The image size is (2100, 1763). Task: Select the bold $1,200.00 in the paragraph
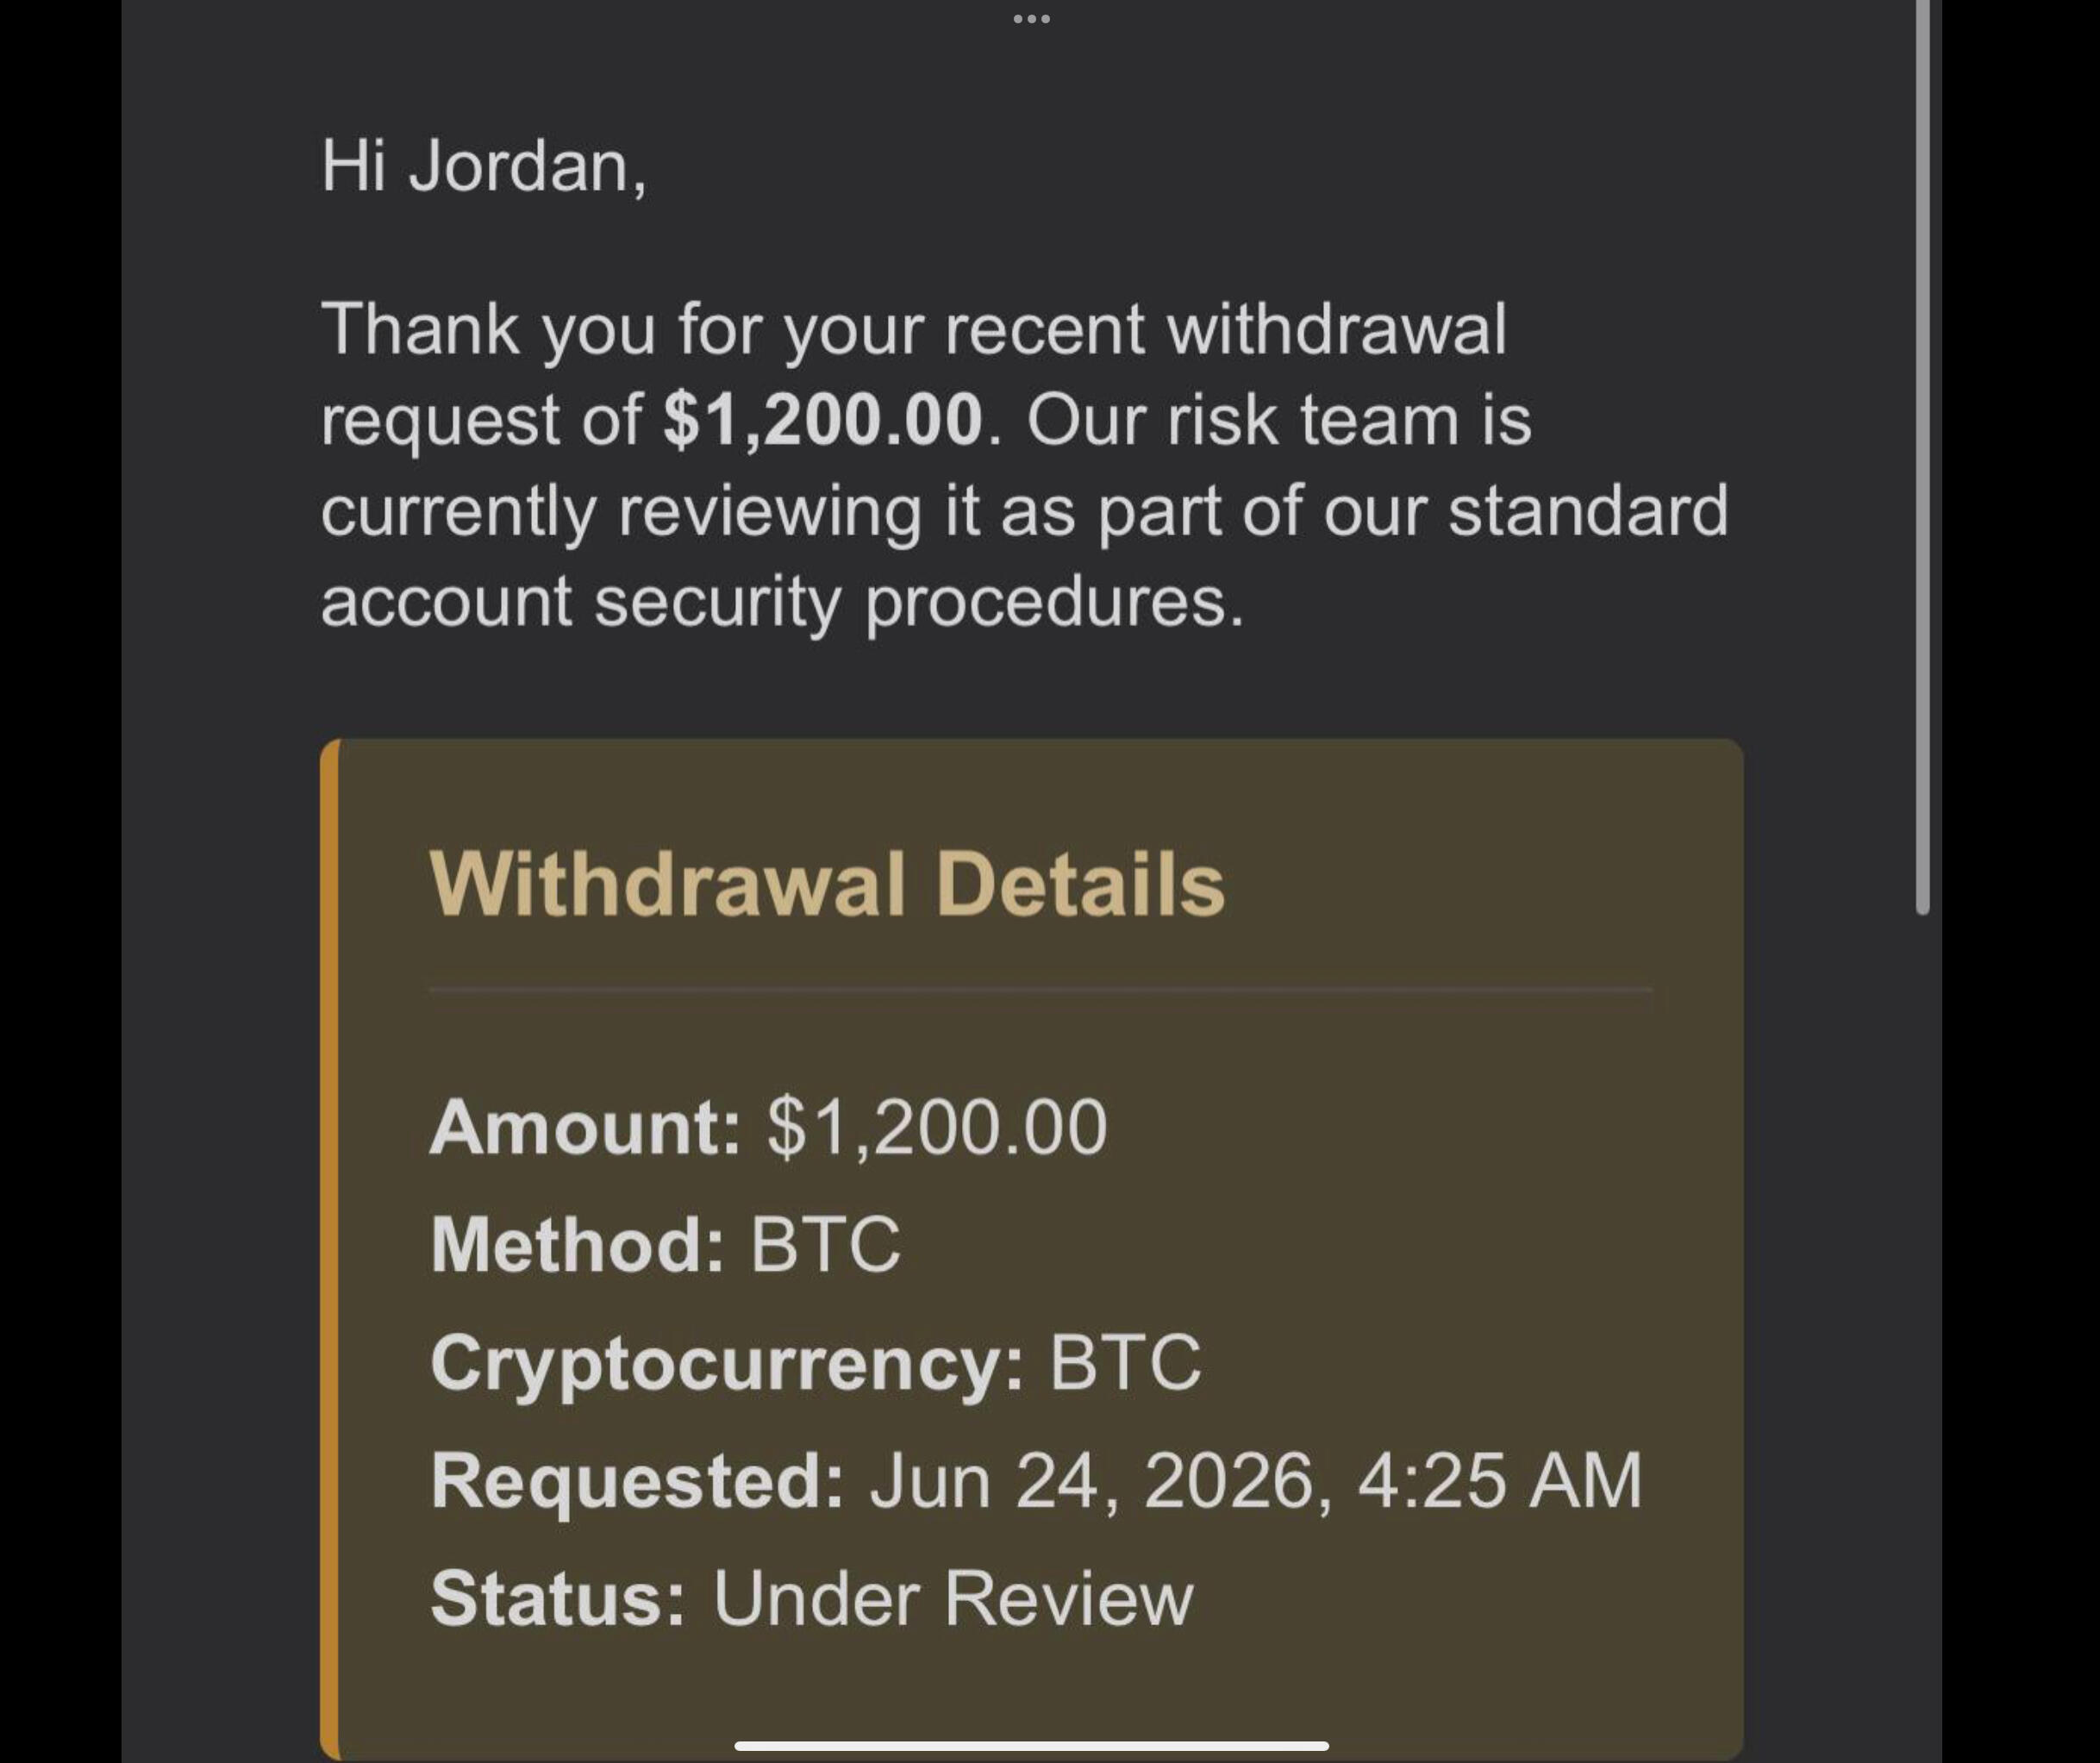[x=823, y=420]
